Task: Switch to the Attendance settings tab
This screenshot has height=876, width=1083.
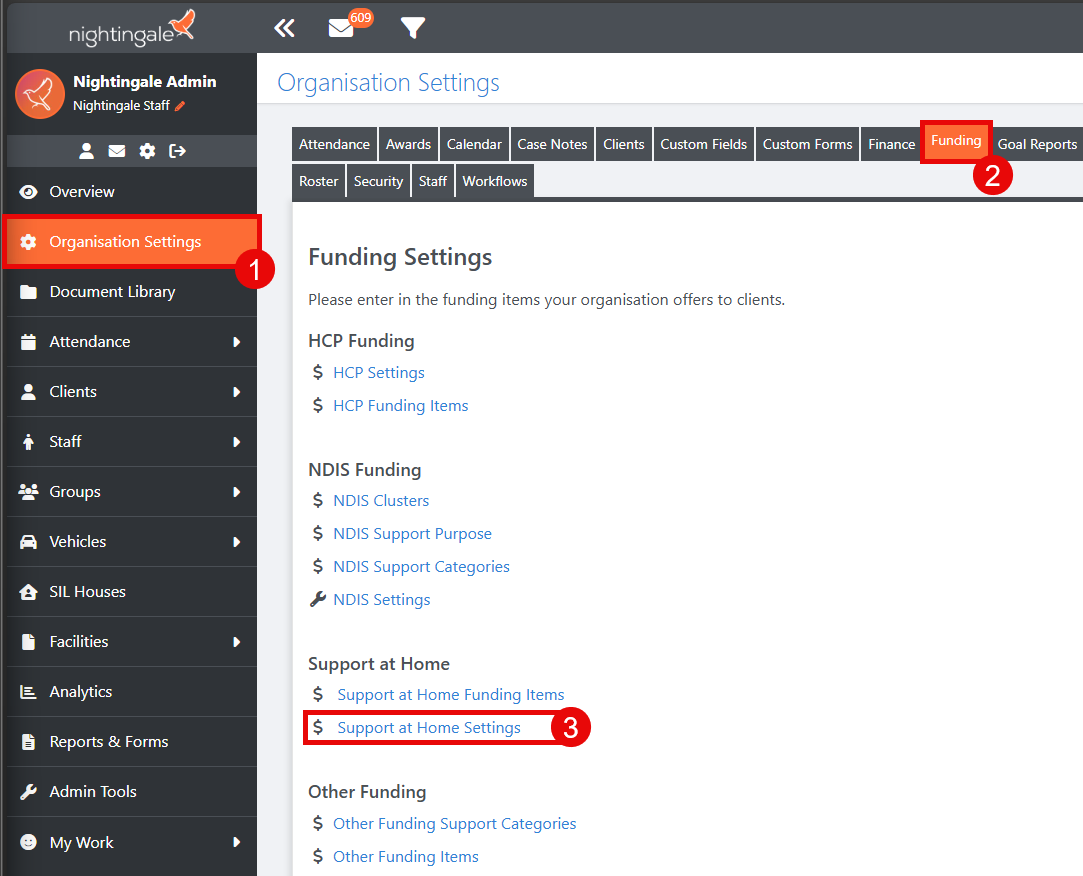Action: (x=334, y=144)
